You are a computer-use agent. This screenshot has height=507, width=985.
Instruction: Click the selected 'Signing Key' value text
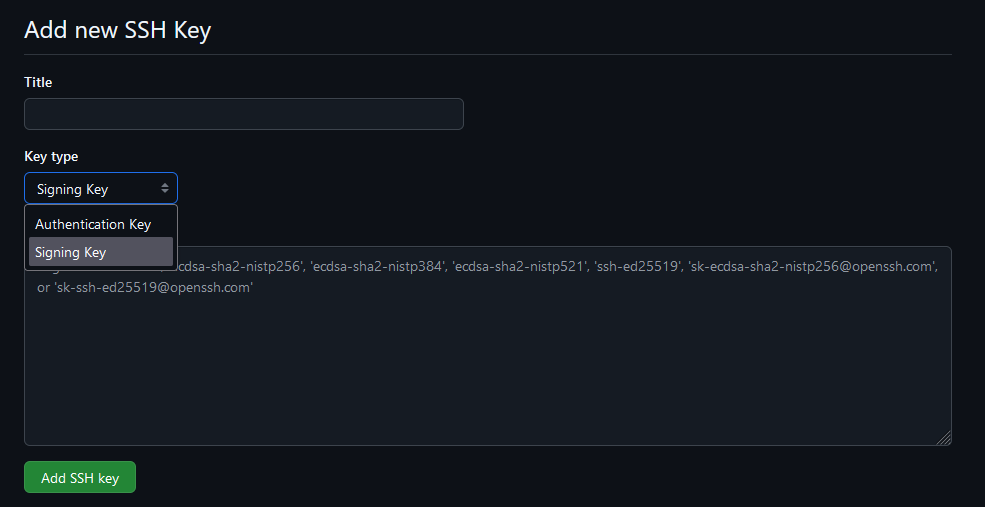pos(72,189)
